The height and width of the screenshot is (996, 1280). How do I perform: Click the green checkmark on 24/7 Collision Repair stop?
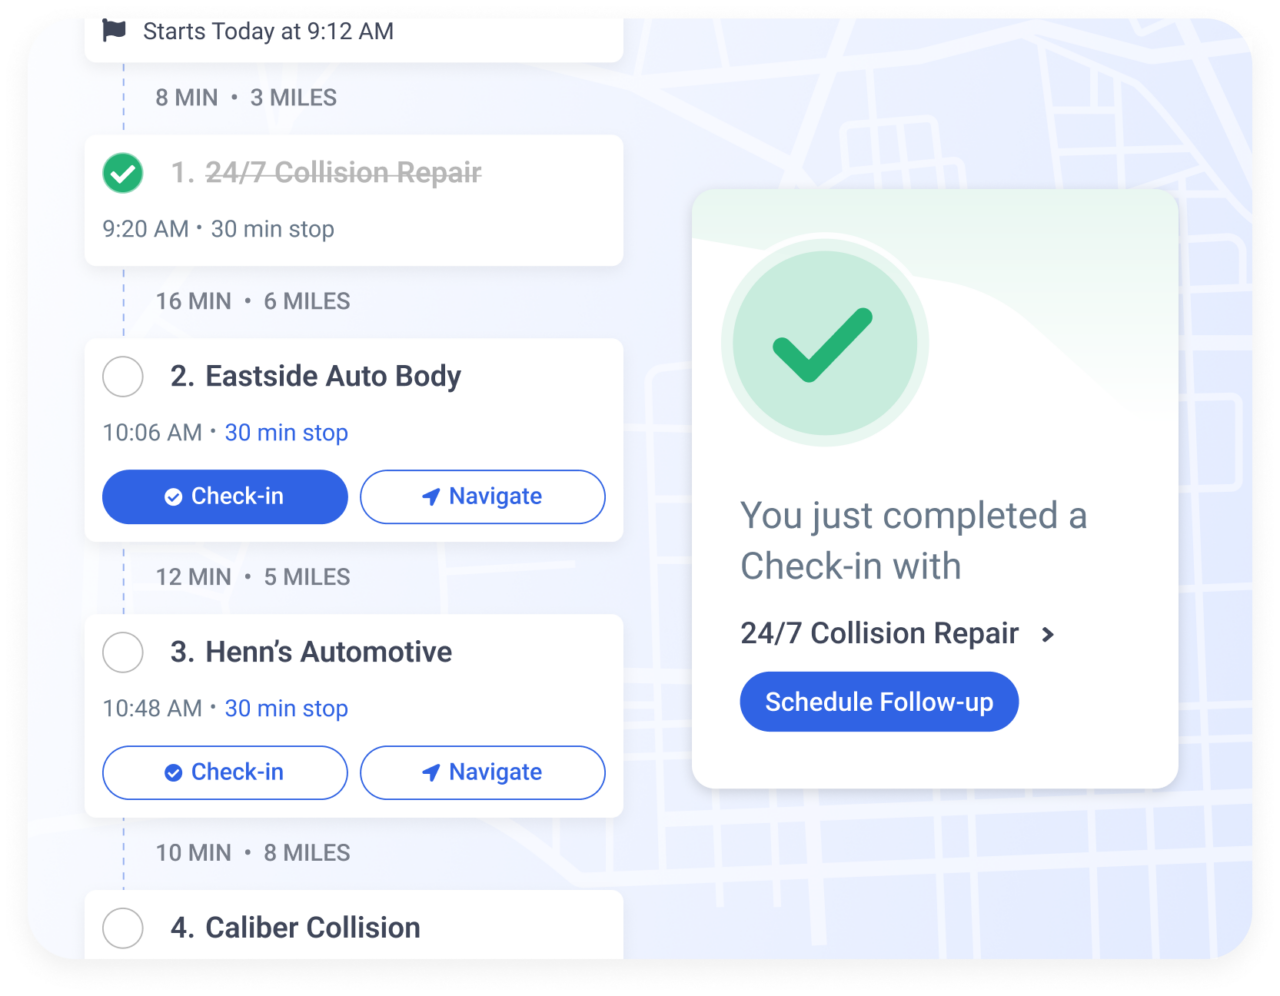point(122,173)
